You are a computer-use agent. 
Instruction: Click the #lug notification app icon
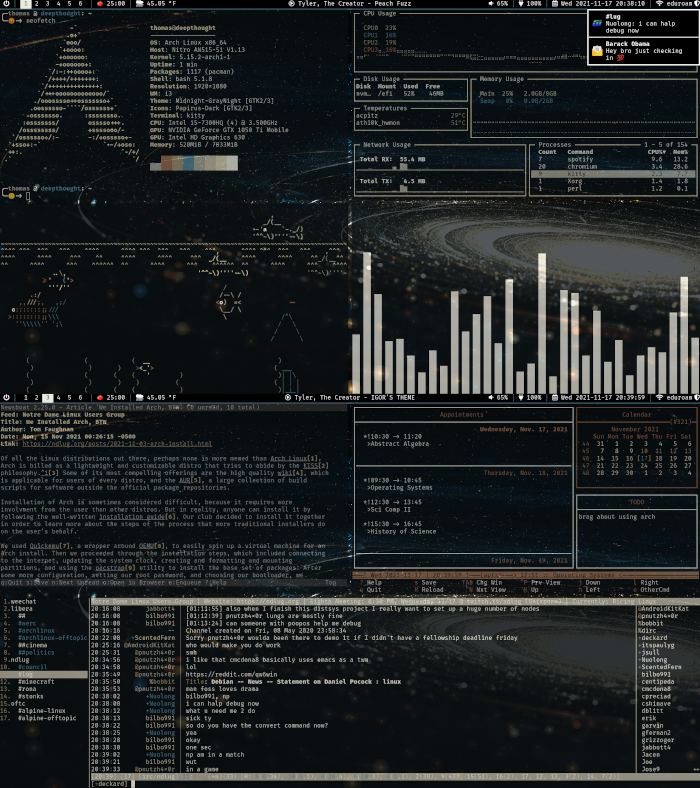pos(597,24)
